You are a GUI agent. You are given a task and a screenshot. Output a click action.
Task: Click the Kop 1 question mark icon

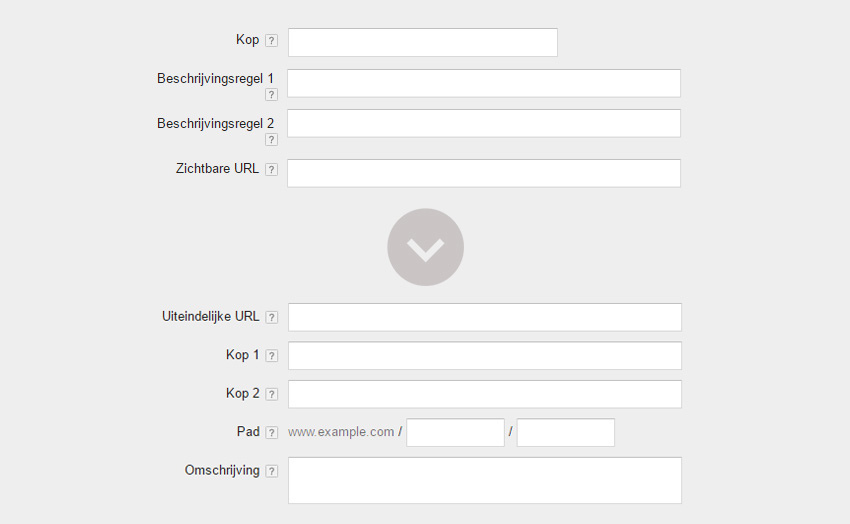pos(272,356)
